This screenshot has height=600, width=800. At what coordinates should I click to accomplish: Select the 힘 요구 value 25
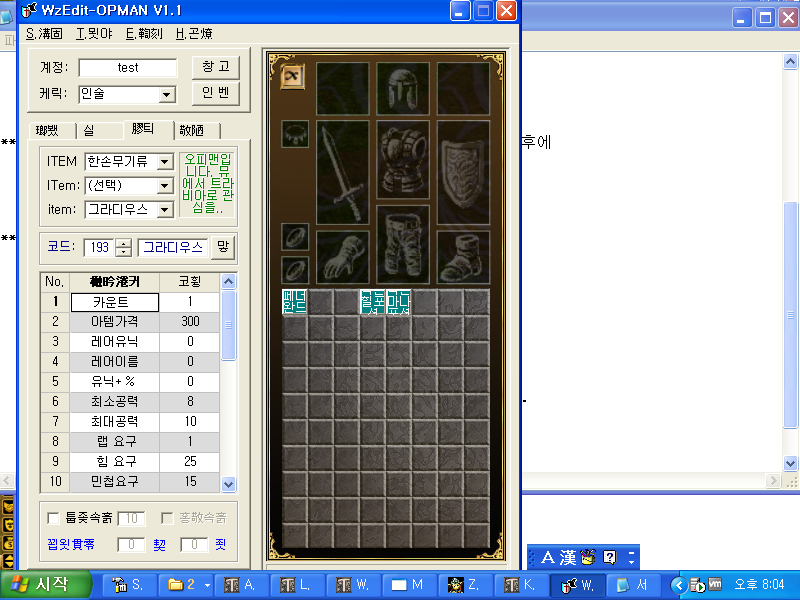pyautogui.click(x=190, y=461)
